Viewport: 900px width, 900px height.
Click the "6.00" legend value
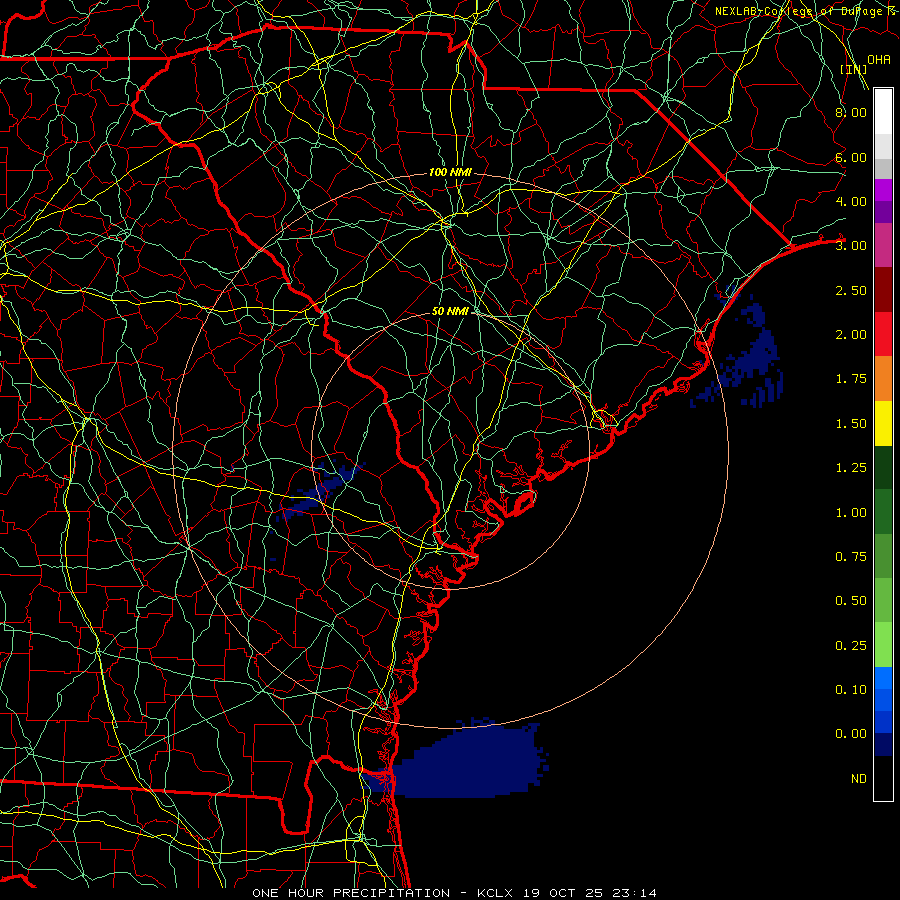[x=851, y=157]
